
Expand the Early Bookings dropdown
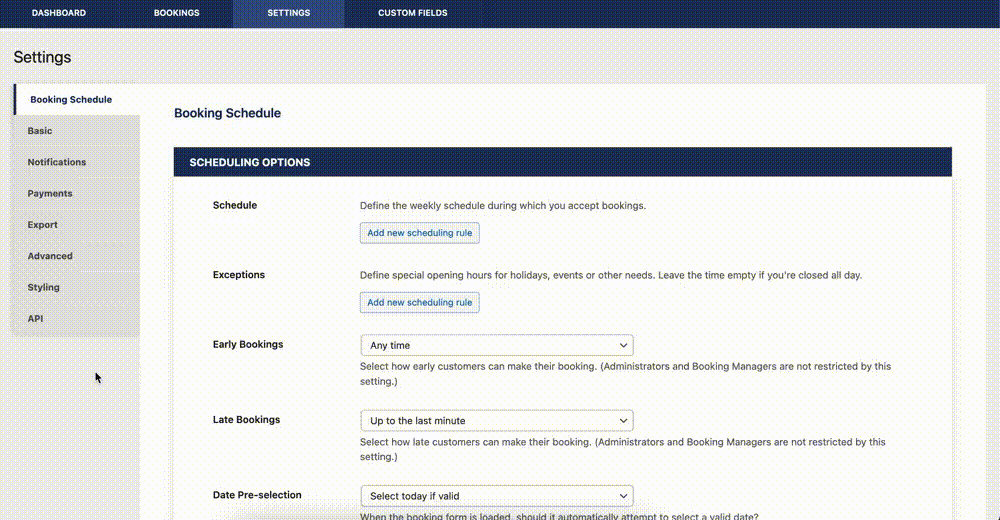(x=497, y=345)
